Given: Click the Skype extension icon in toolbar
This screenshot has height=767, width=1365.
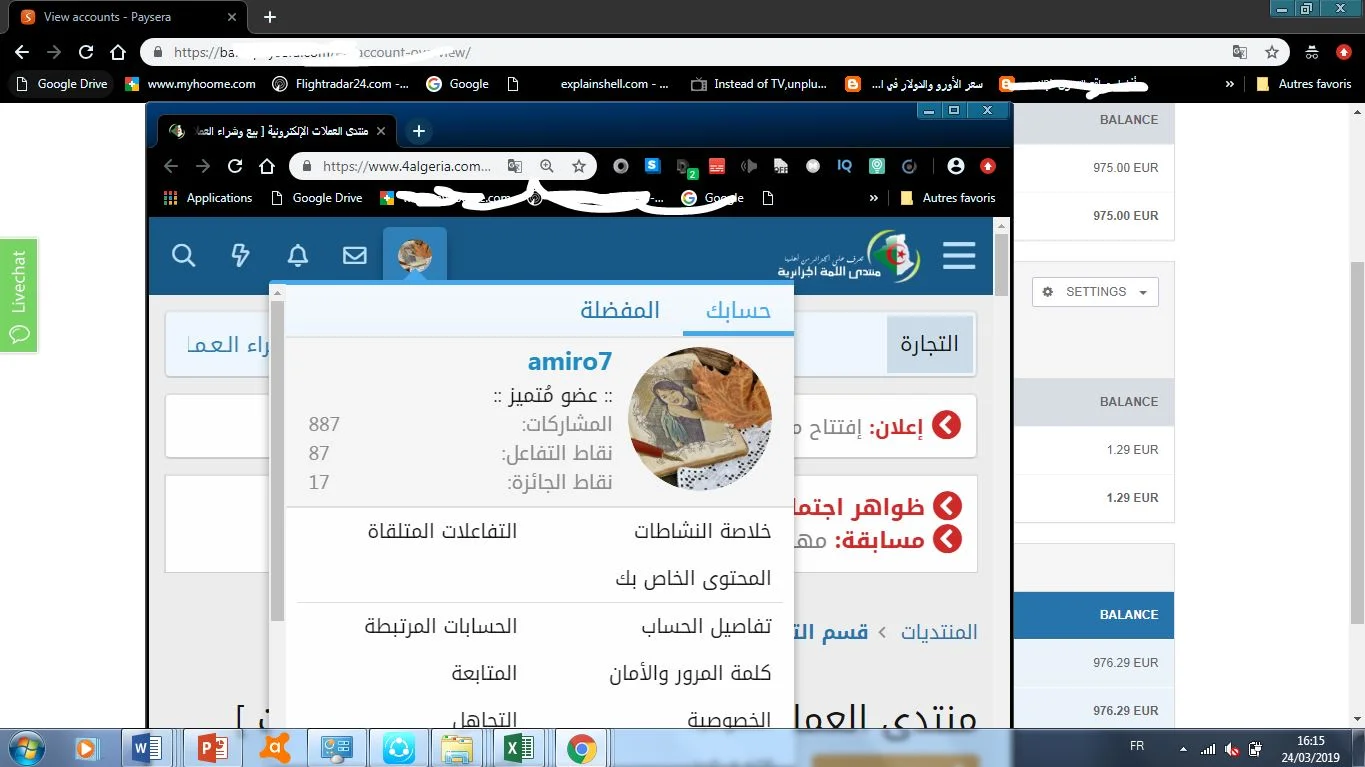Looking at the screenshot, I should (x=653, y=166).
